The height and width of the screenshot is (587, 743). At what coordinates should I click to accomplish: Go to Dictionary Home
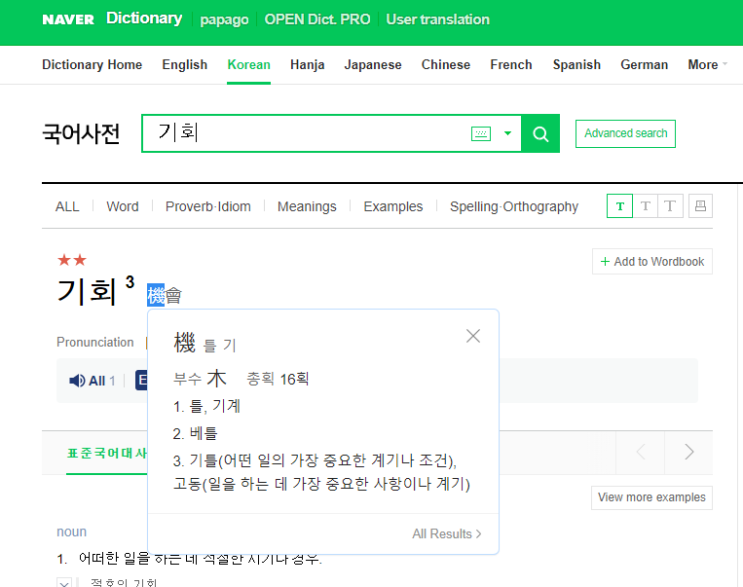click(x=92, y=64)
